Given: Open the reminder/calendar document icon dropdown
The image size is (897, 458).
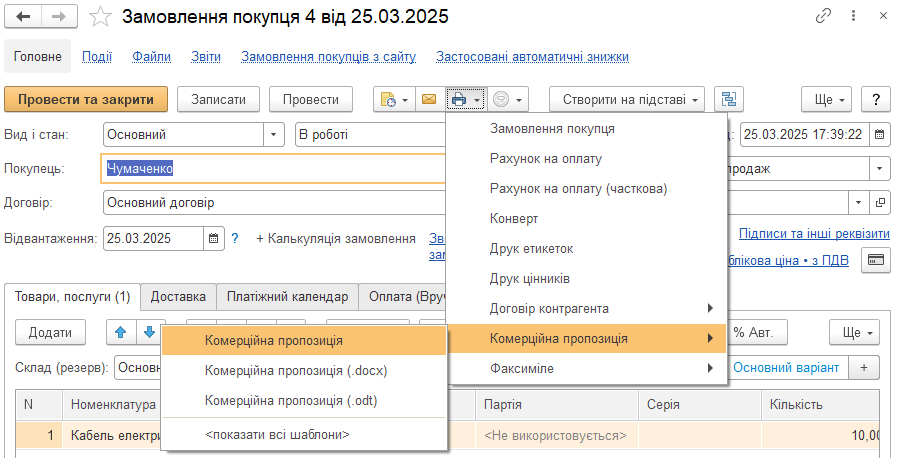Looking at the screenshot, I should coord(394,99).
